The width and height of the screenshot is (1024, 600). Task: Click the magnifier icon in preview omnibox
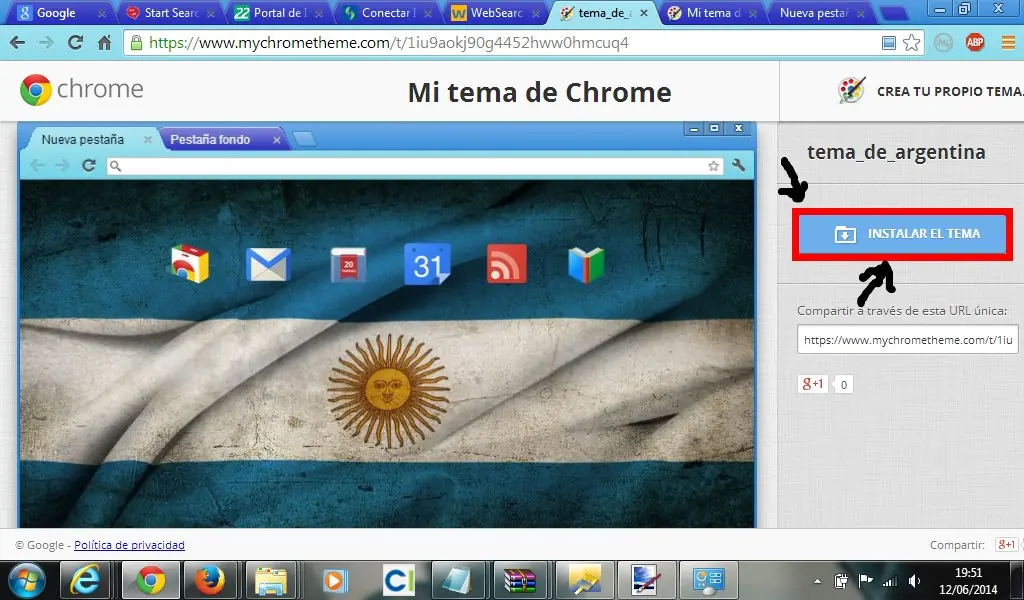click(116, 166)
